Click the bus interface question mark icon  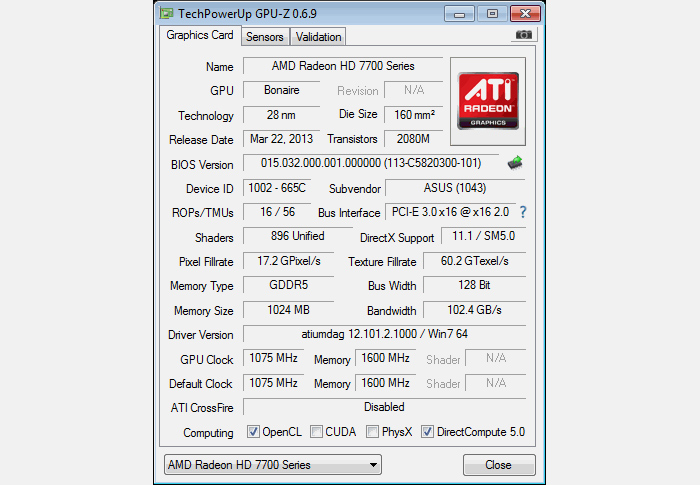[x=522, y=212]
